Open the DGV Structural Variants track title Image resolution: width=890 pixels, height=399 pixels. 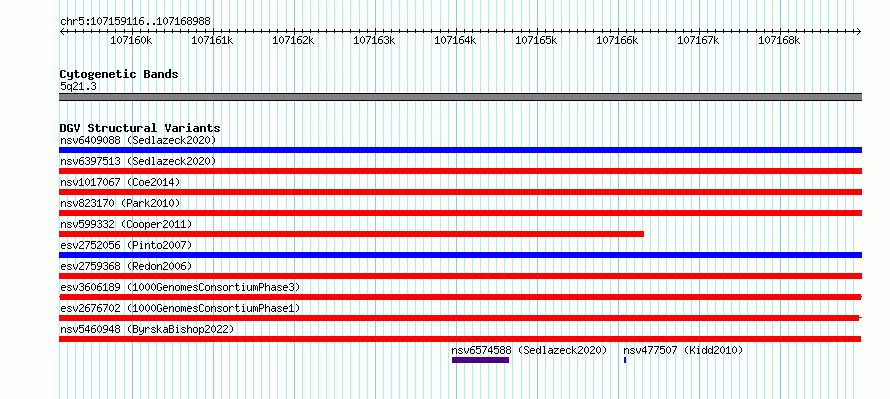tap(140, 128)
